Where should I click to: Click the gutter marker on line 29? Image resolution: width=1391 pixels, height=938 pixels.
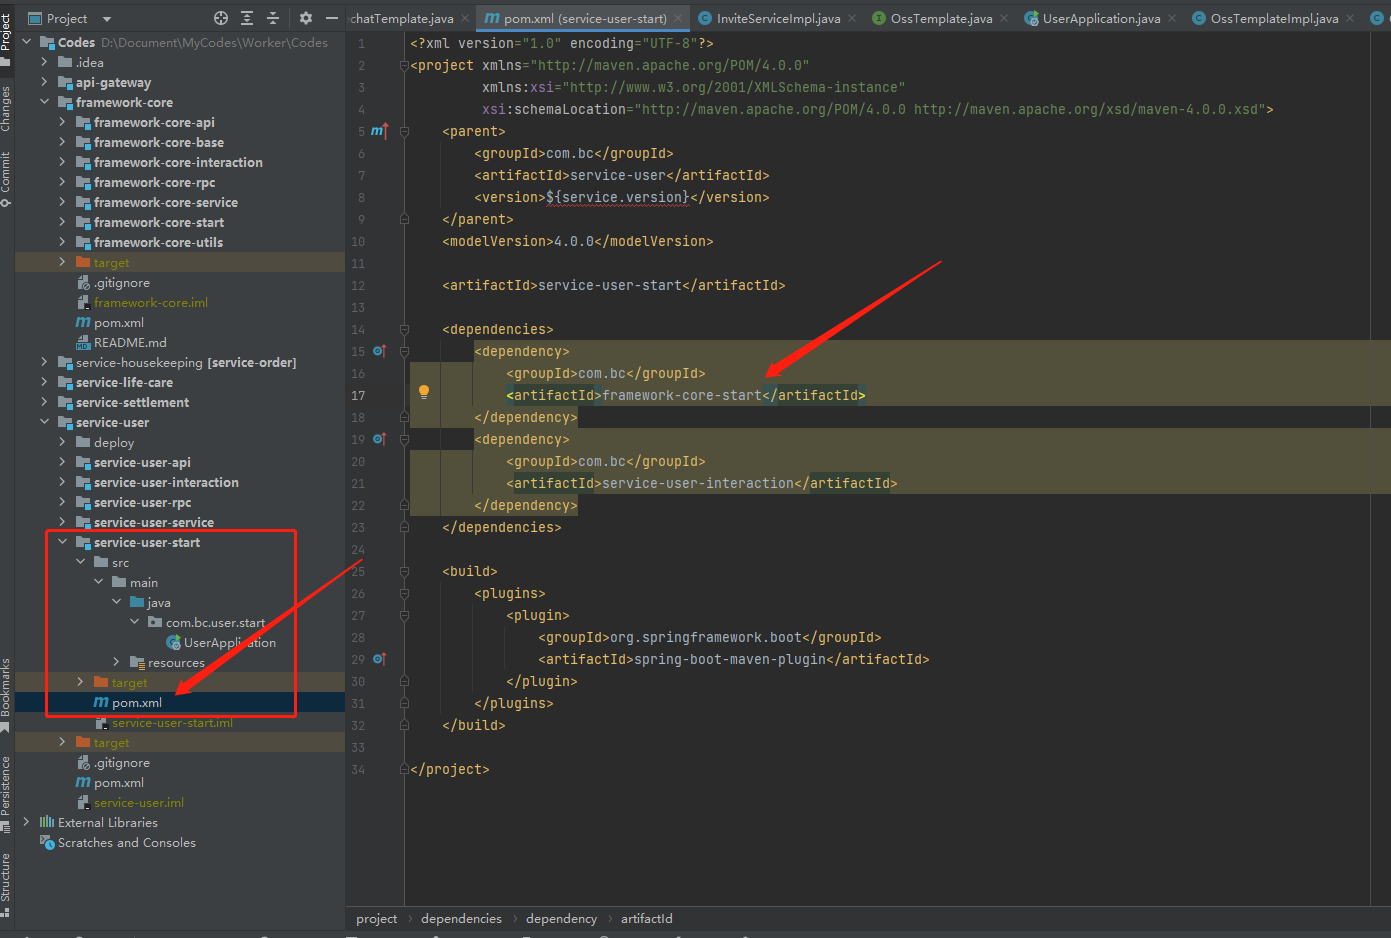(x=379, y=659)
